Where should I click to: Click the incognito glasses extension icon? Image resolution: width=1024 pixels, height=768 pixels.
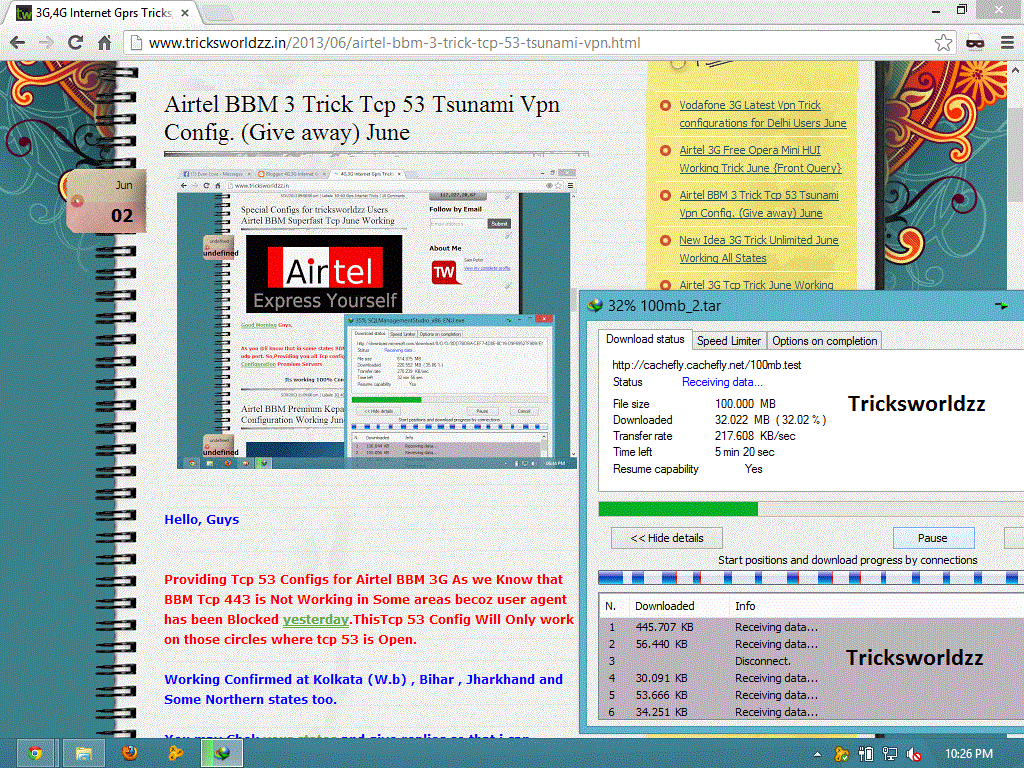pos(975,43)
